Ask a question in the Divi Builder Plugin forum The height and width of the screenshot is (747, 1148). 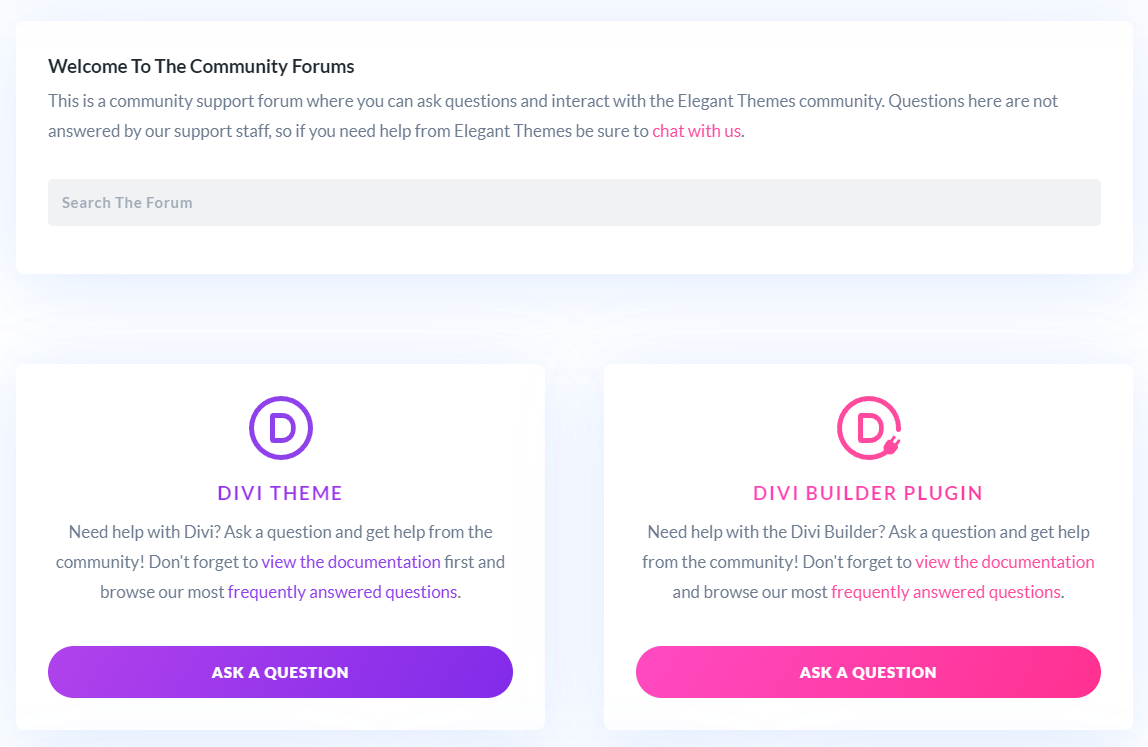click(x=868, y=672)
